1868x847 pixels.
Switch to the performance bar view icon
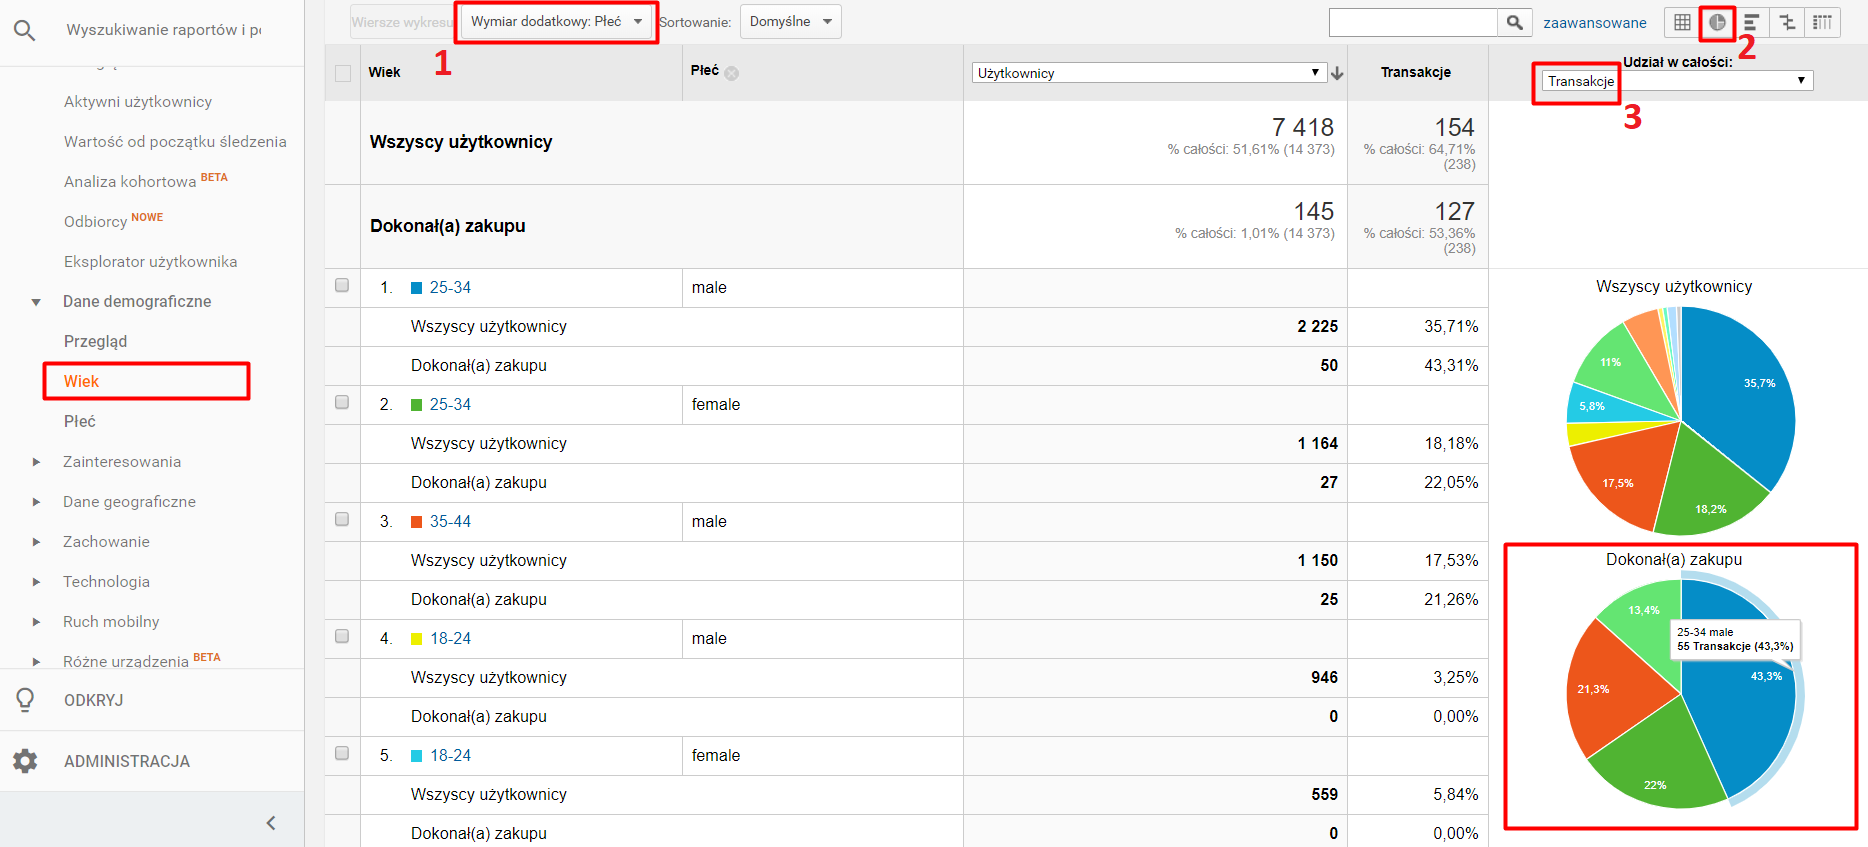click(x=1752, y=22)
